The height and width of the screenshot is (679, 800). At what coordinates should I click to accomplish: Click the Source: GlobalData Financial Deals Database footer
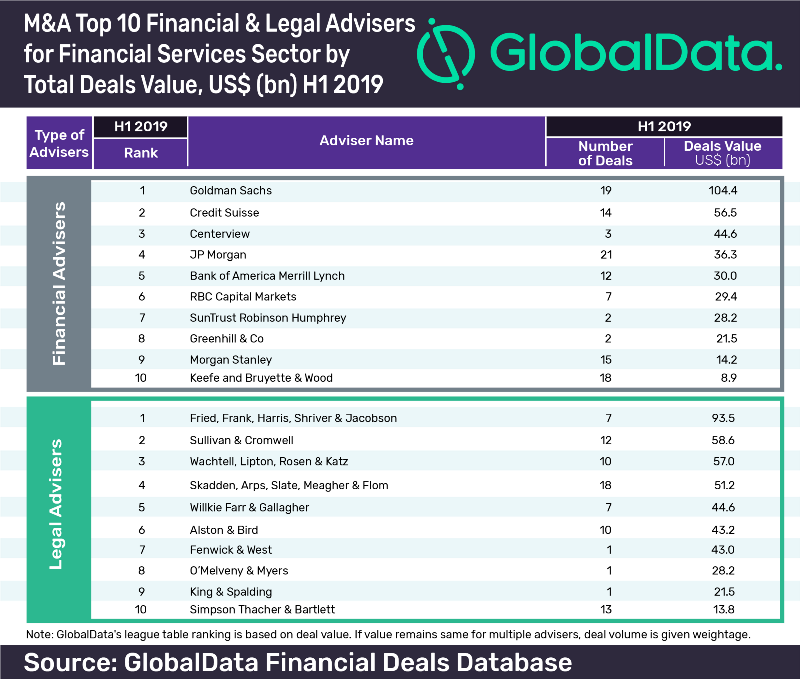[298, 661]
